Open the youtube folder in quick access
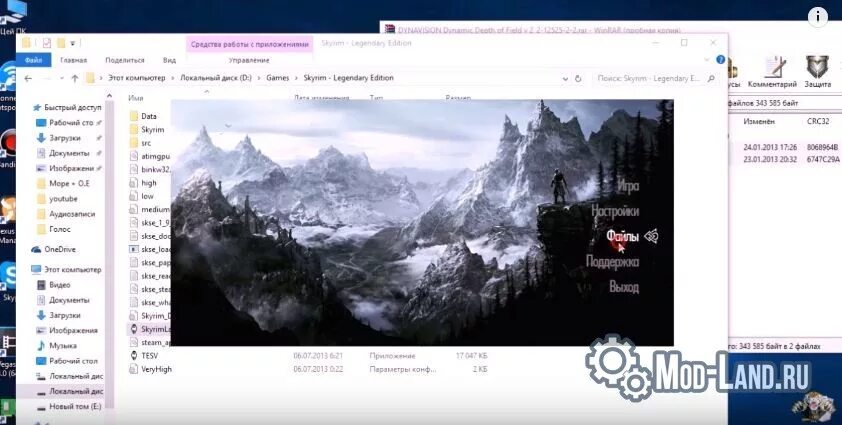The width and height of the screenshot is (842, 425). [57, 199]
